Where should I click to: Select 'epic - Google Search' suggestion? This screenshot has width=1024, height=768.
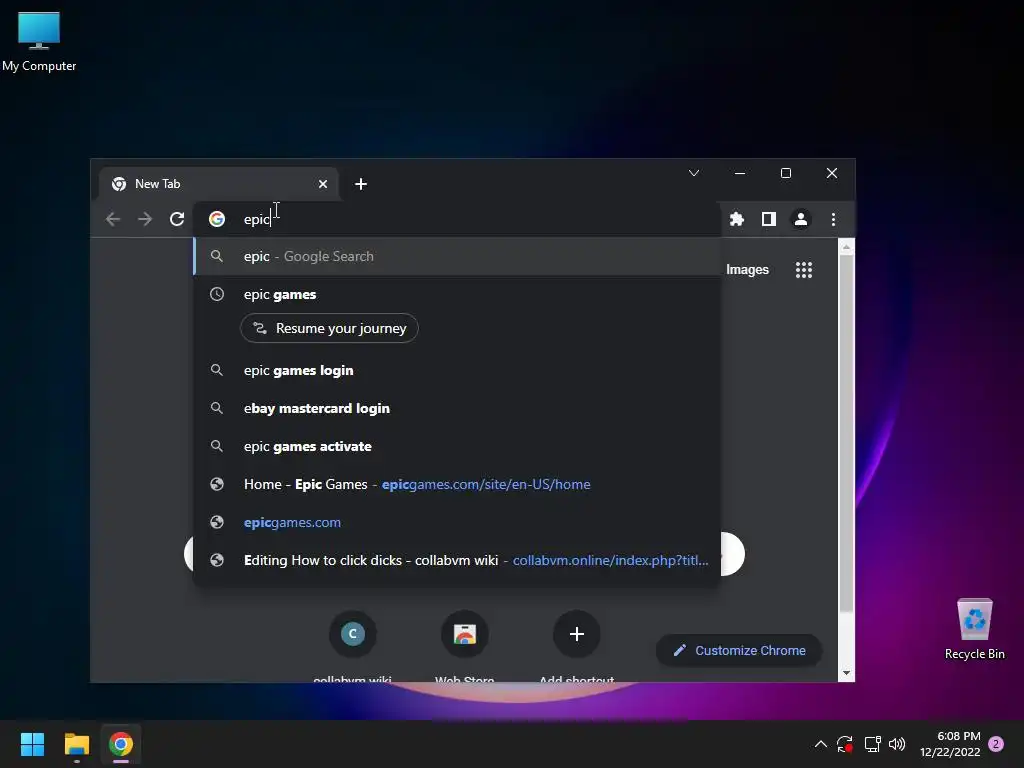tap(457, 256)
